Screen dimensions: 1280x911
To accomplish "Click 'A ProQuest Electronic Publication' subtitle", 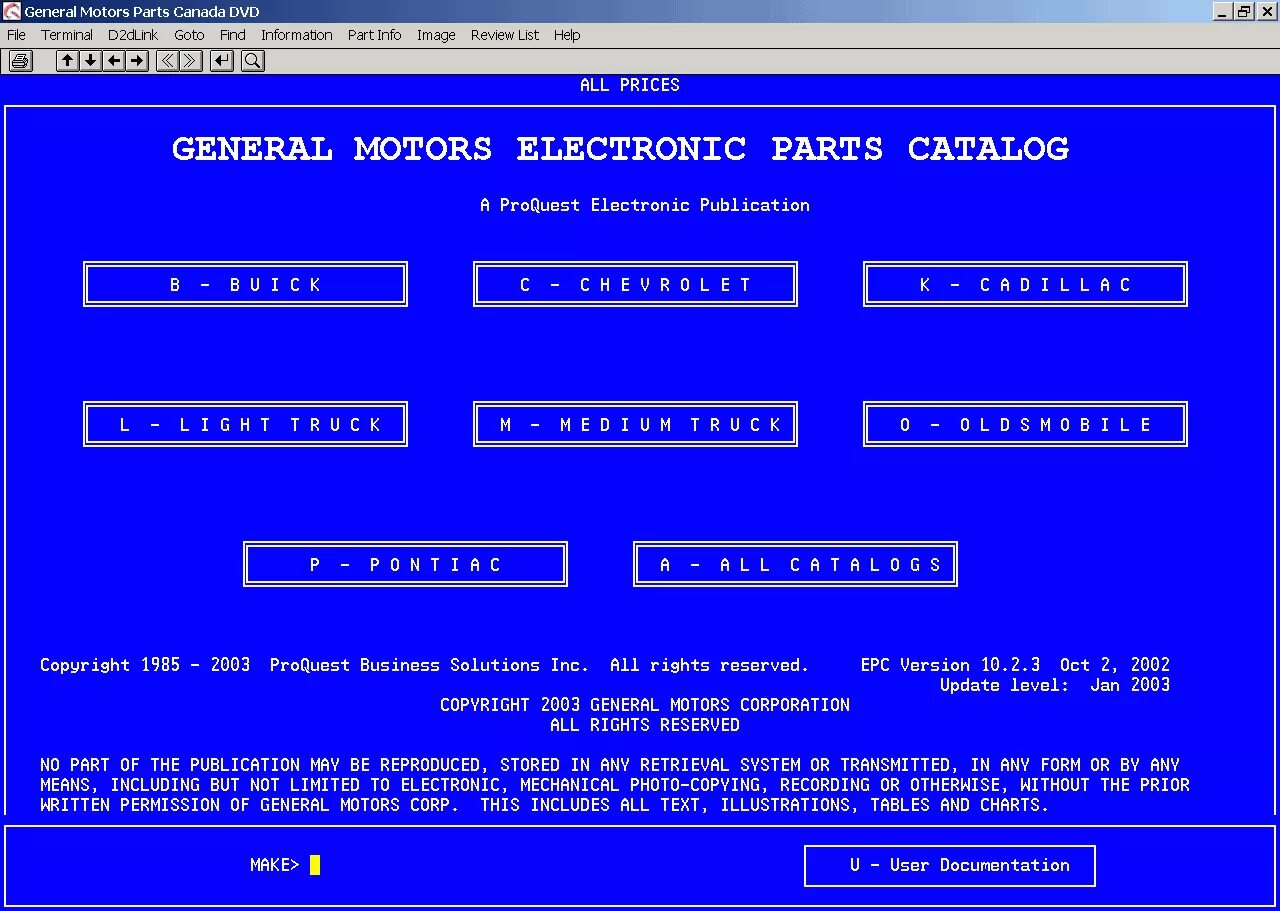I will pos(645,205).
